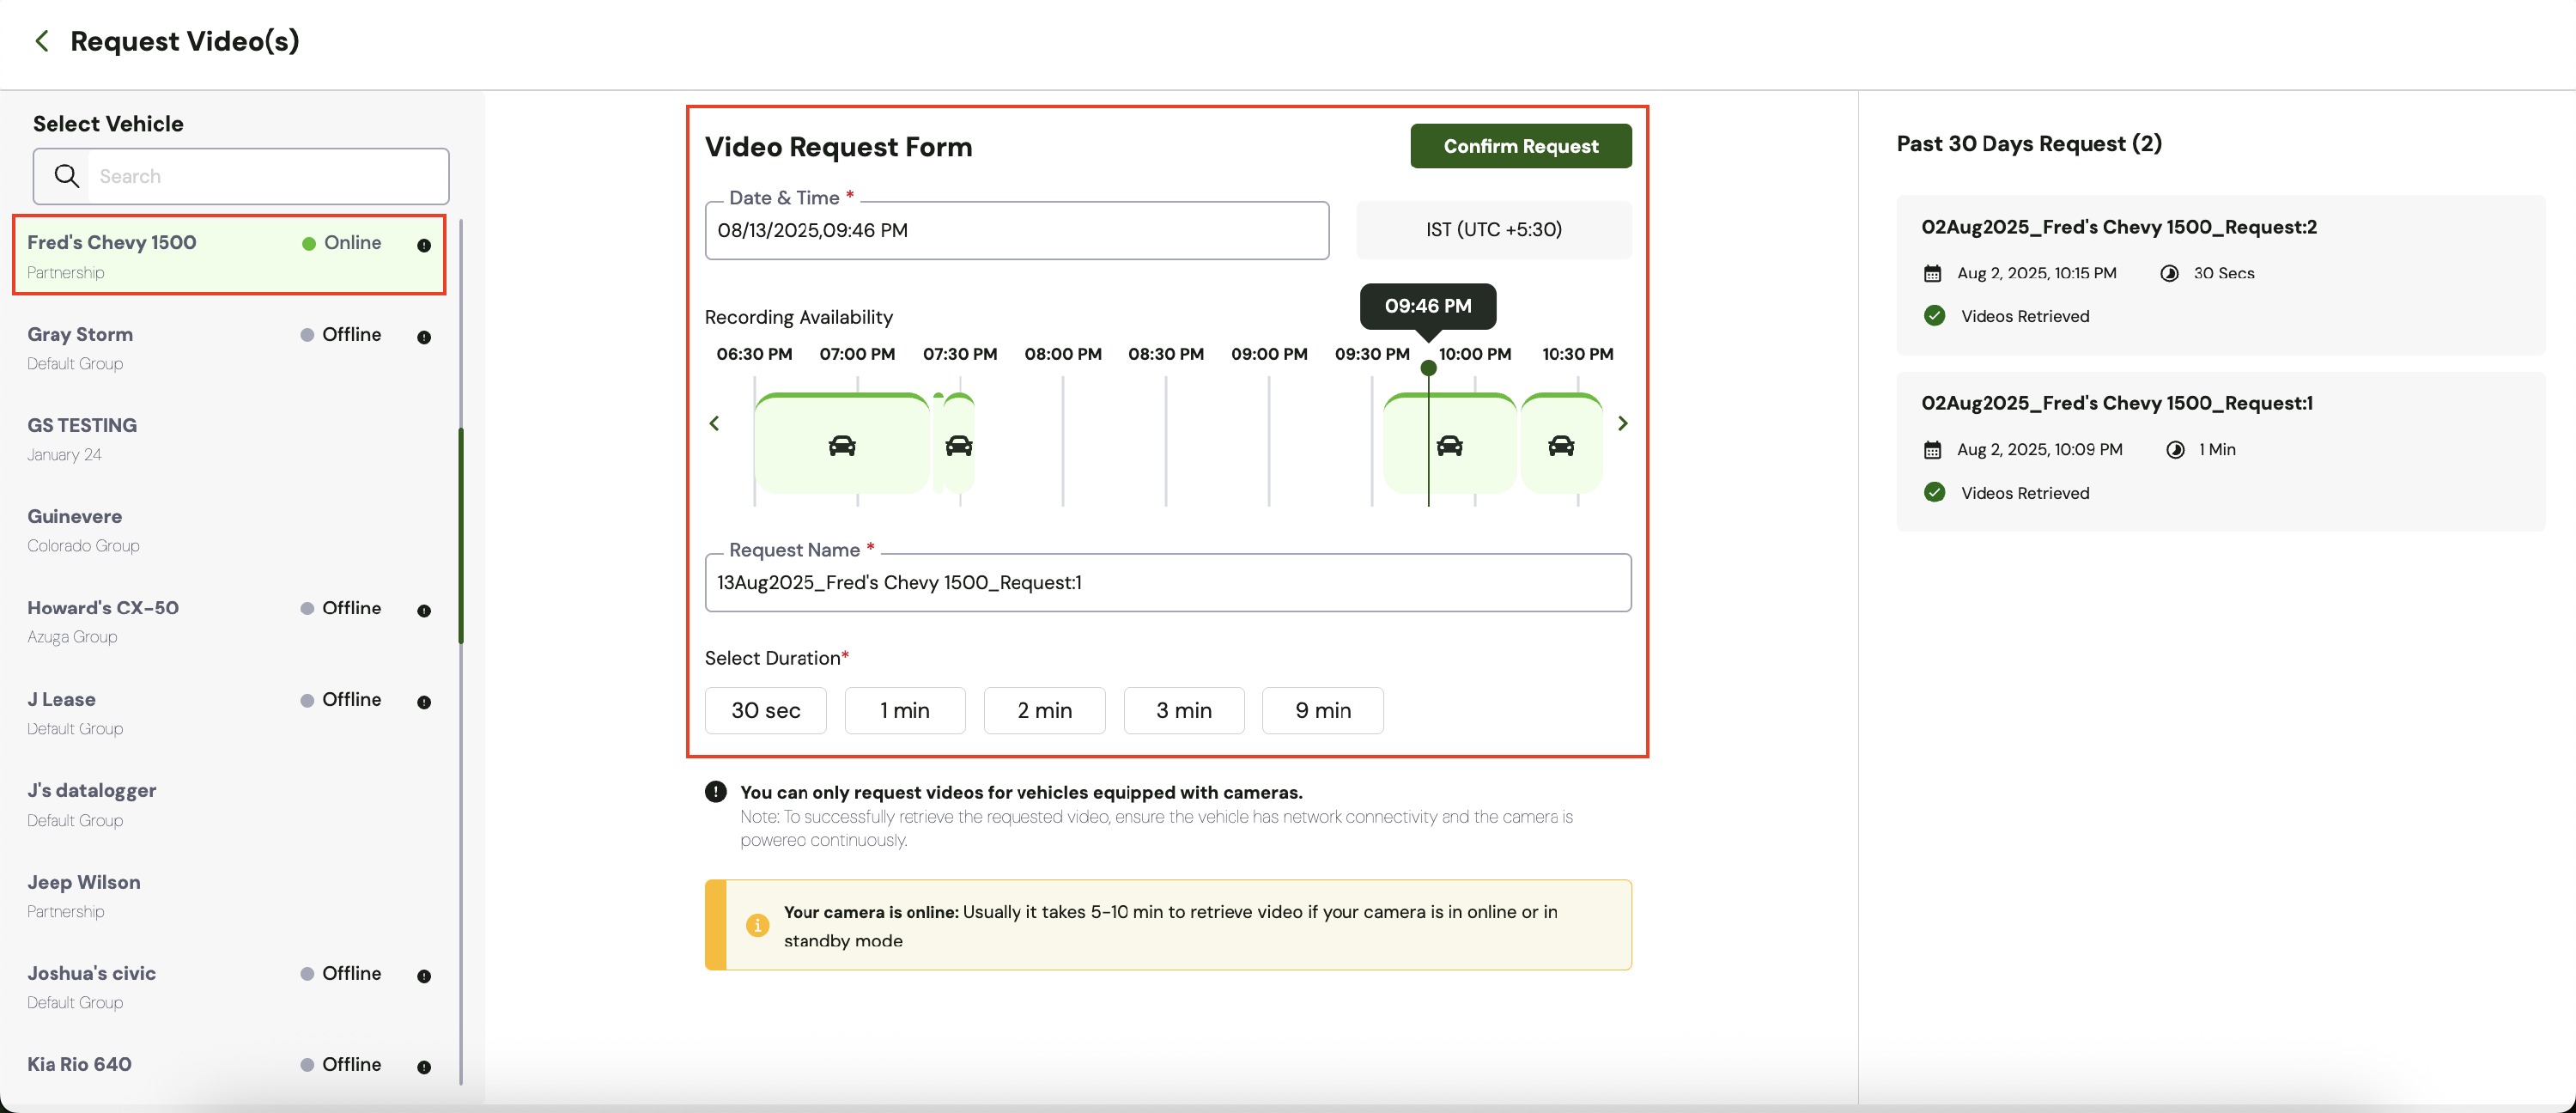2576x1113 pixels.
Task: Click car icon in the 09:46 PM recording block
Action: pos(1449,445)
